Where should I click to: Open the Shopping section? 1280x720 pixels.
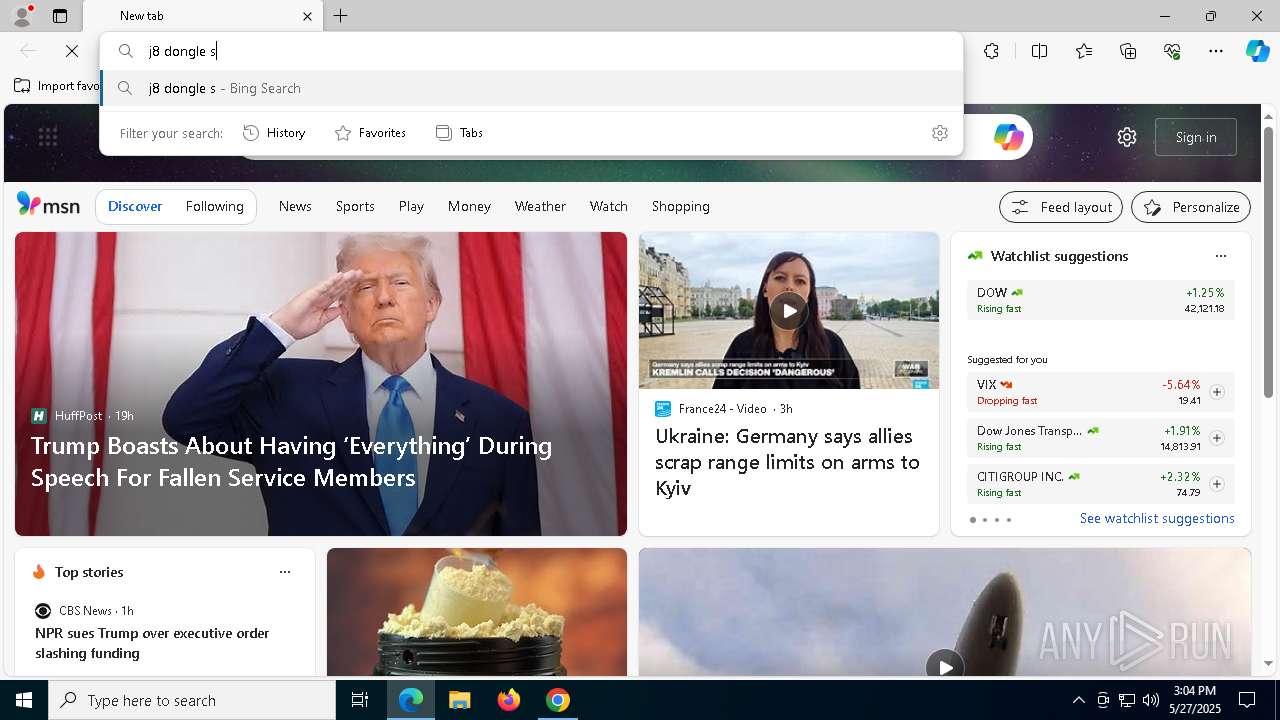(681, 206)
